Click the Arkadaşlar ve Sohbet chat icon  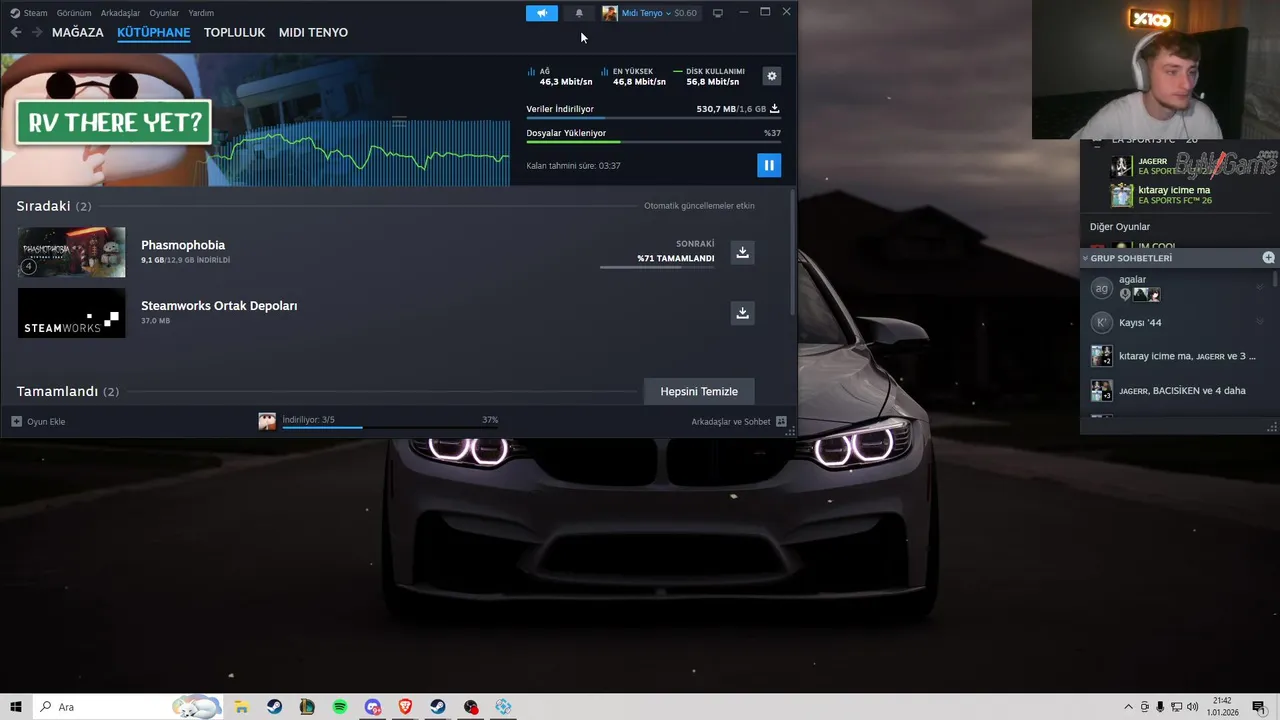781,421
